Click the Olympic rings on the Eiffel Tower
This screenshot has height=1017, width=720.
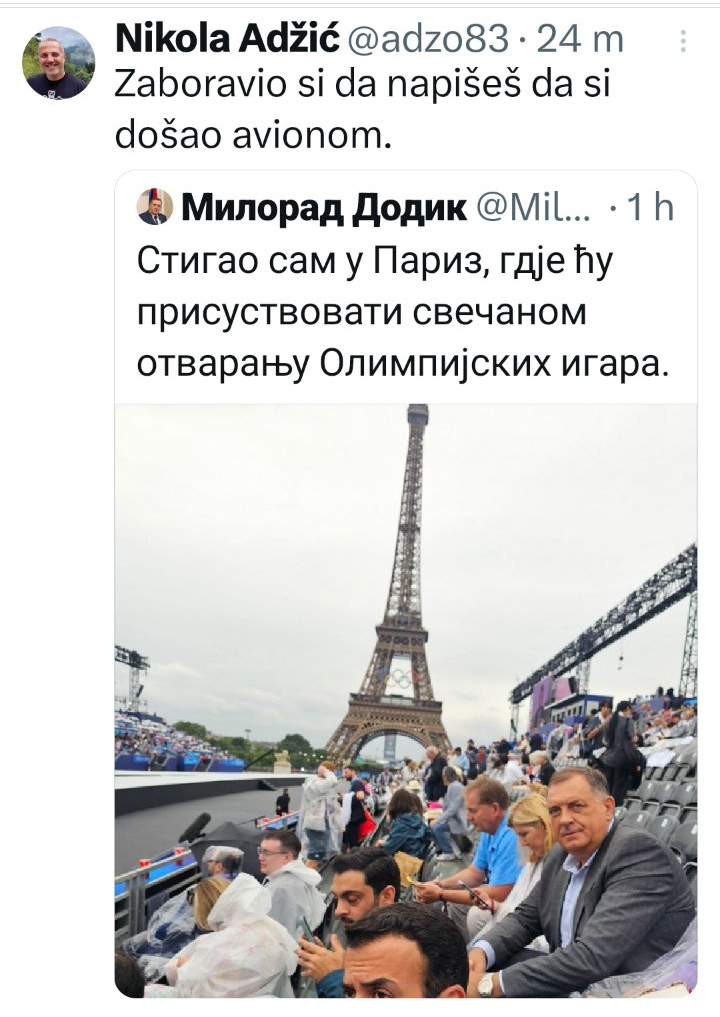coord(399,678)
